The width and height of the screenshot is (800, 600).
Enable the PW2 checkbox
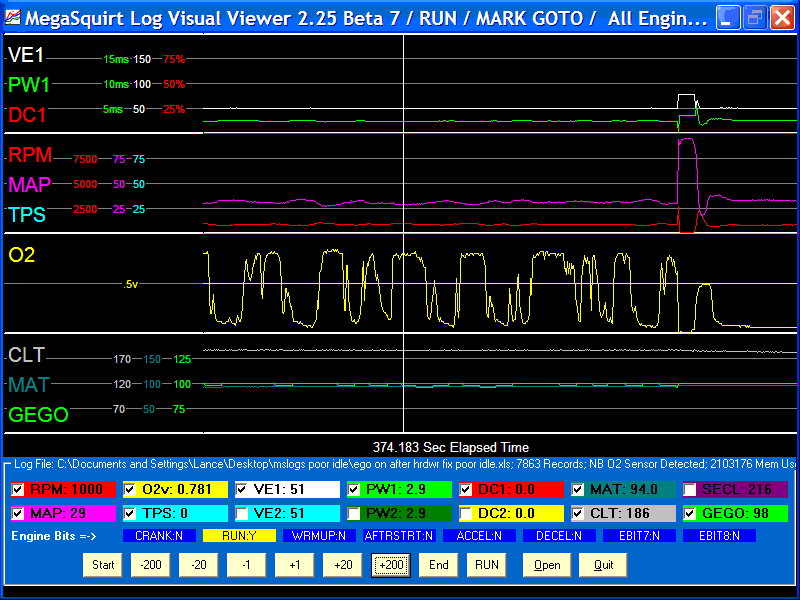point(354,513)
